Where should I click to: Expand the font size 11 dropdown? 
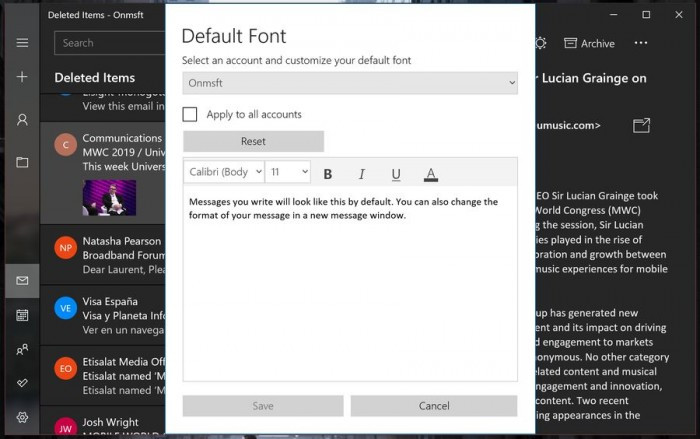pos(288,172)
